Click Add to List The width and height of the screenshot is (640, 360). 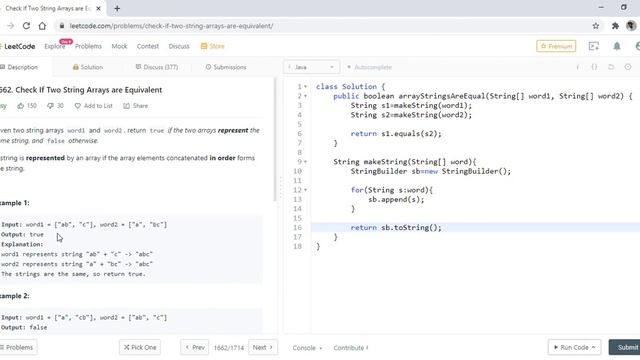(93, 106)
